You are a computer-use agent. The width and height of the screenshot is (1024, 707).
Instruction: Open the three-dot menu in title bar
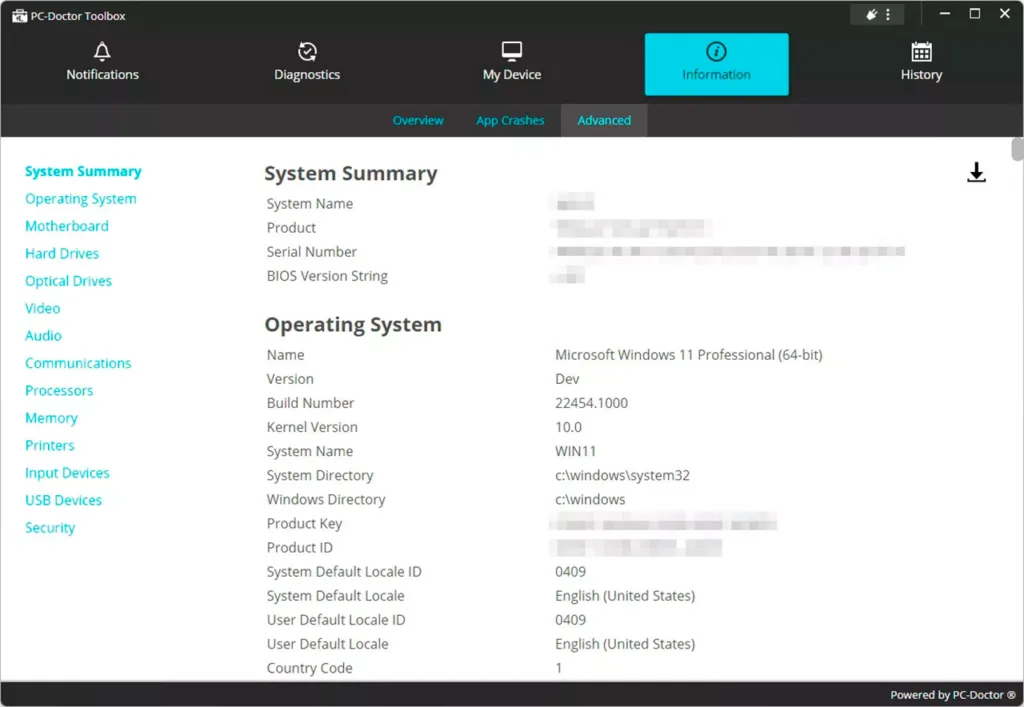coord(888,14)
